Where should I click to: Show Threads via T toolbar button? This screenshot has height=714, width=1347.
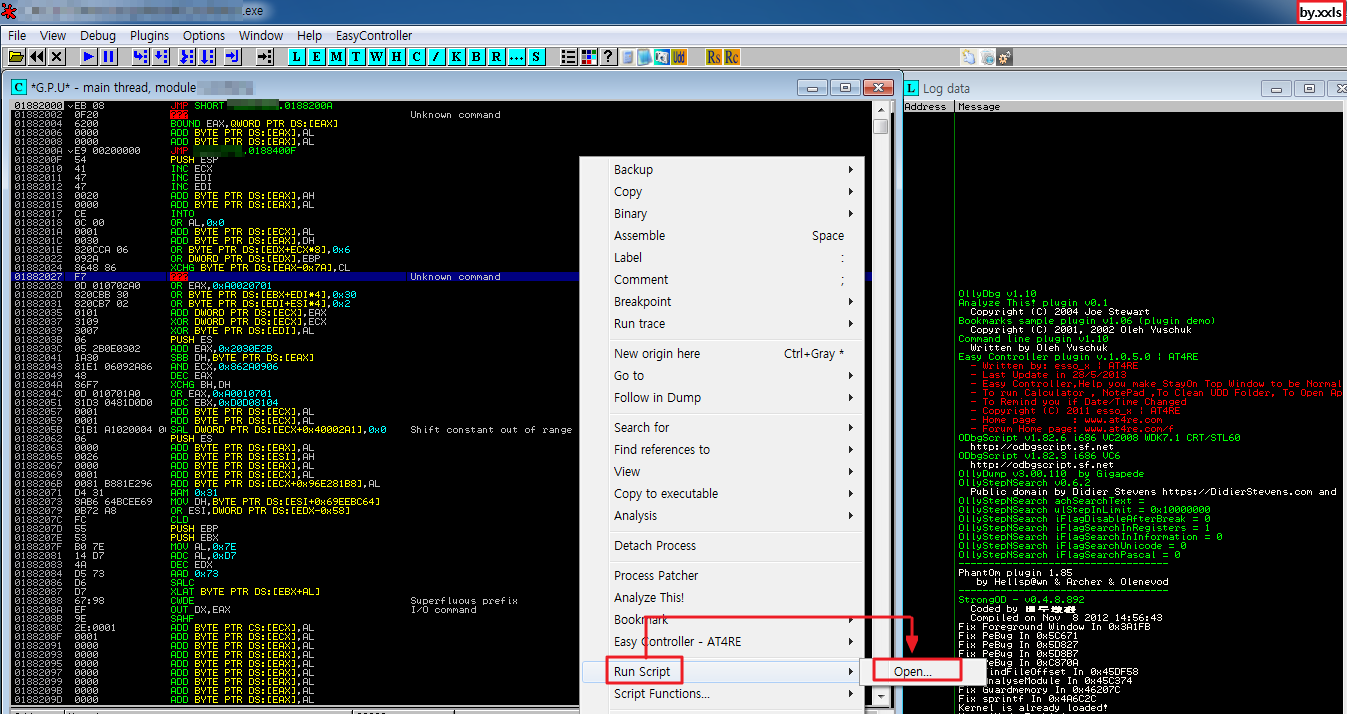point(356,57)
